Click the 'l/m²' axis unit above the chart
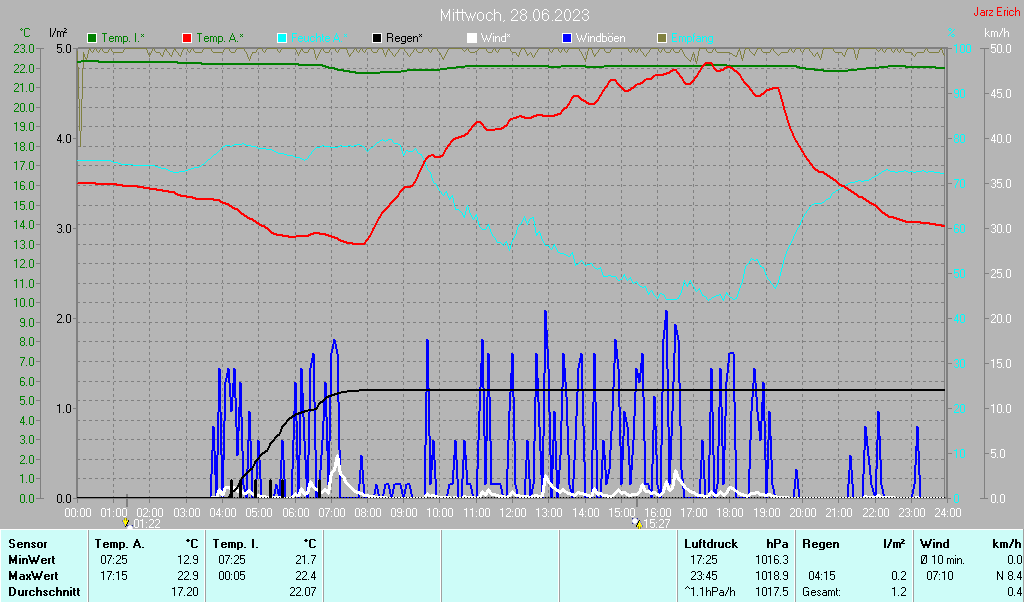 coord(59,33)
